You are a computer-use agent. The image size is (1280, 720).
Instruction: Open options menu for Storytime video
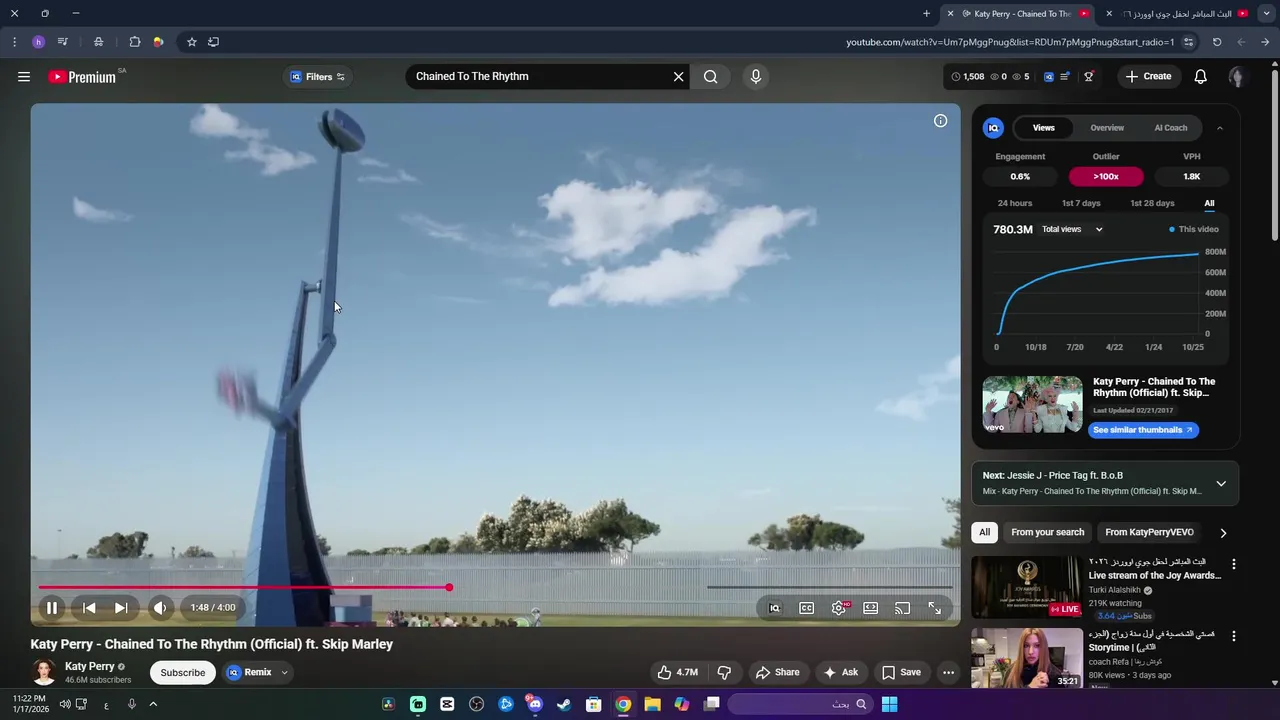point(1233,636)
